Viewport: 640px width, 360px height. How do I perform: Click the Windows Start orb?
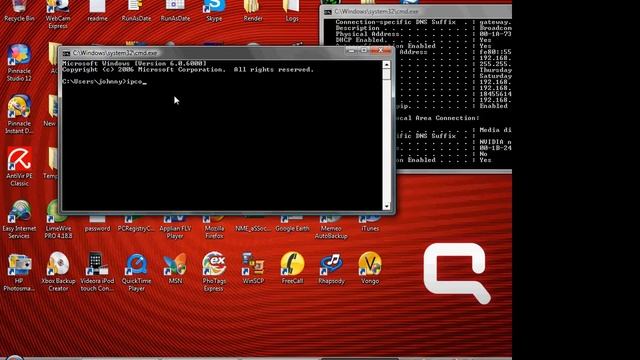(15, 358)
